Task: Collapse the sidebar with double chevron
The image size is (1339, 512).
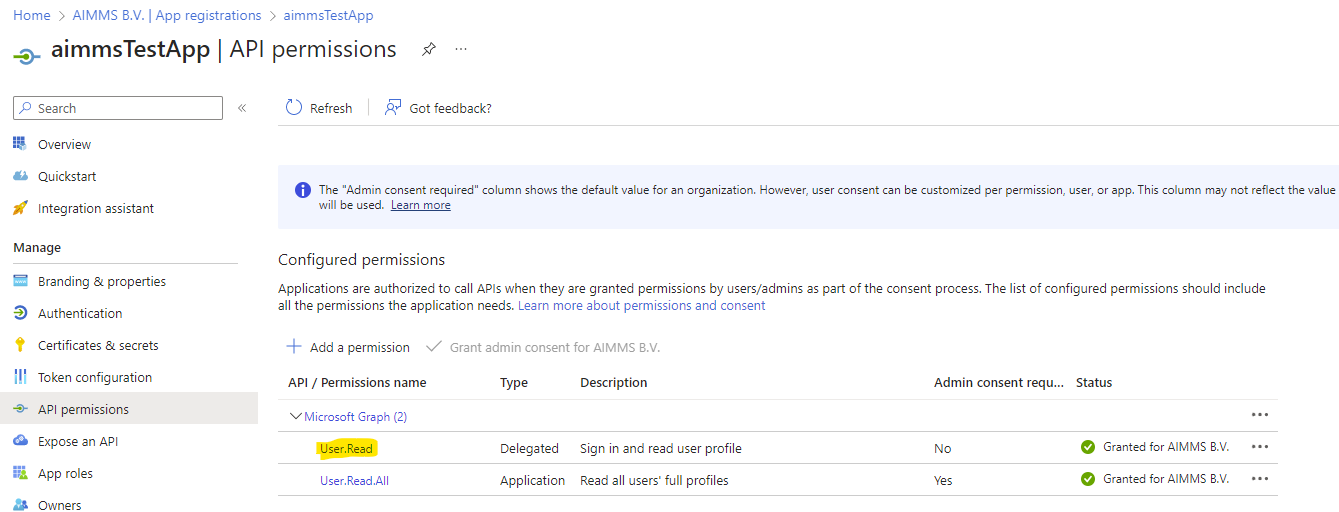Action: coord(242,108)
